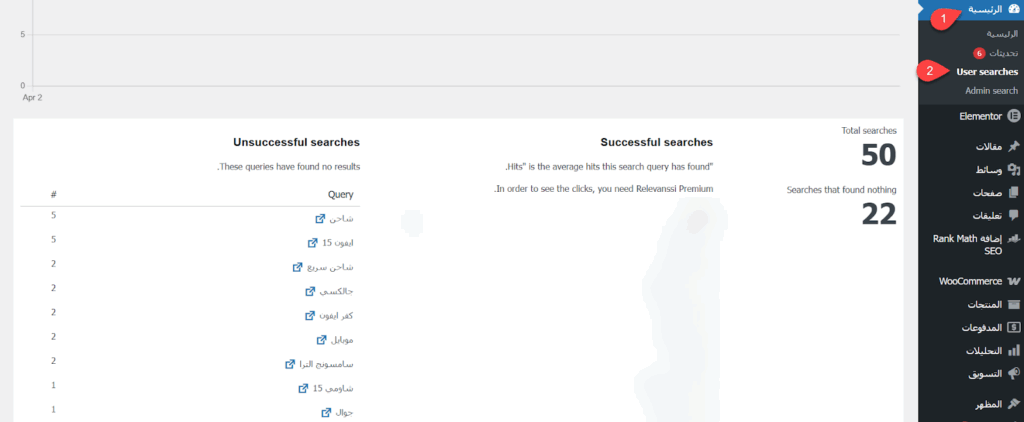Open the تحديثات updates submenu item
This screenshot has height=422, width=1024.
click(x=1003, y=53)
